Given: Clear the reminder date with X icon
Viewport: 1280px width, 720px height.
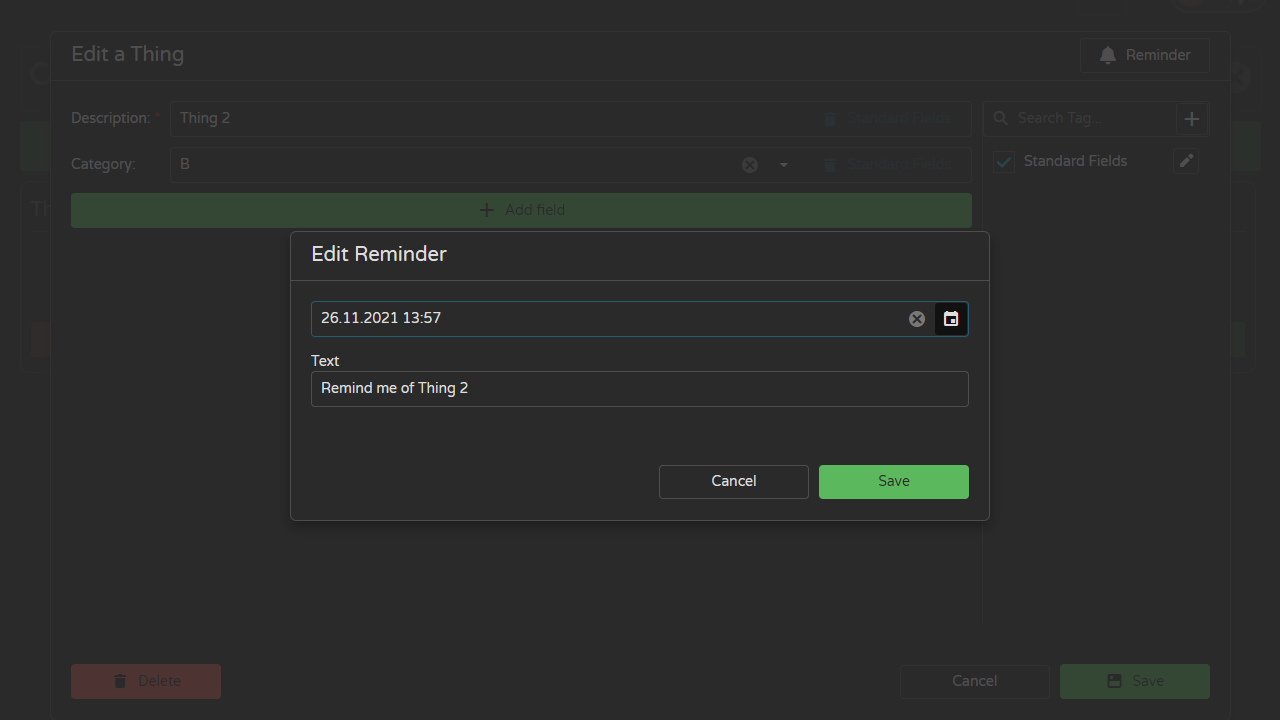Looking at the screenshot, I should (x=917, y=319).
